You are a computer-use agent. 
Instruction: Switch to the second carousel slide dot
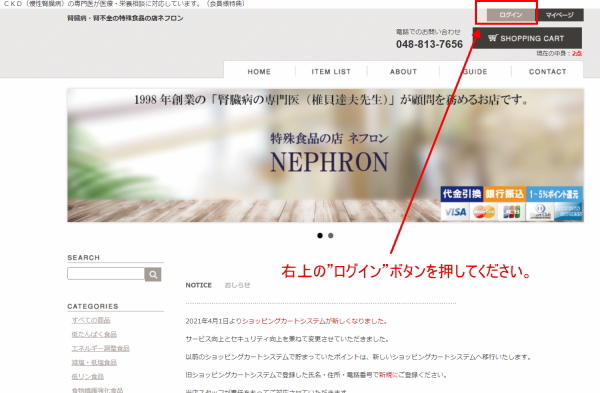point(331,236)
